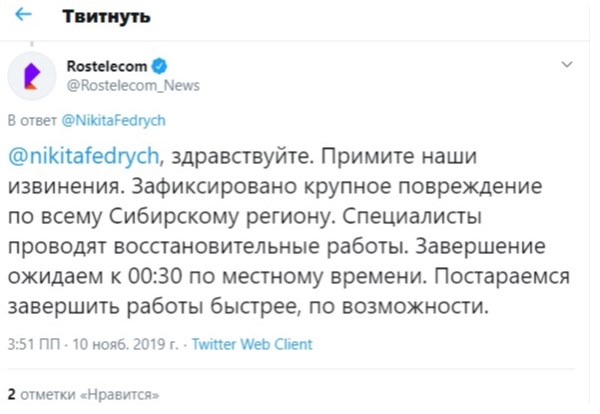Open the Twitter Web Client link
Viewport: 600px width, 414px height.
pyautogui.click(x=252, y=344)
